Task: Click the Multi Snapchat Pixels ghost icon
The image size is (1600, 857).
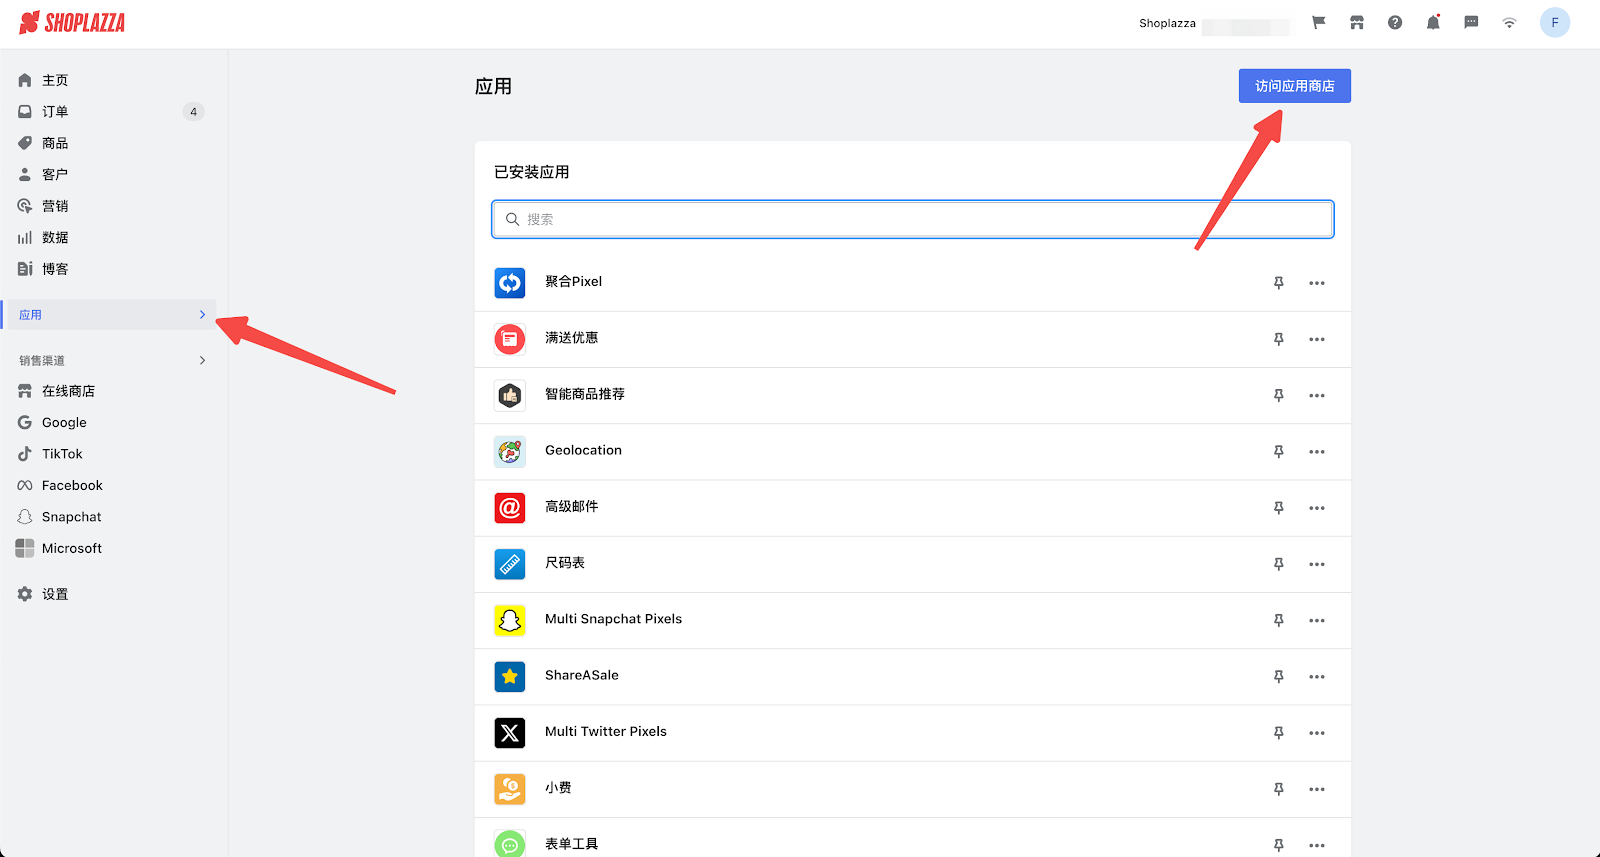Action: (510, 620)
